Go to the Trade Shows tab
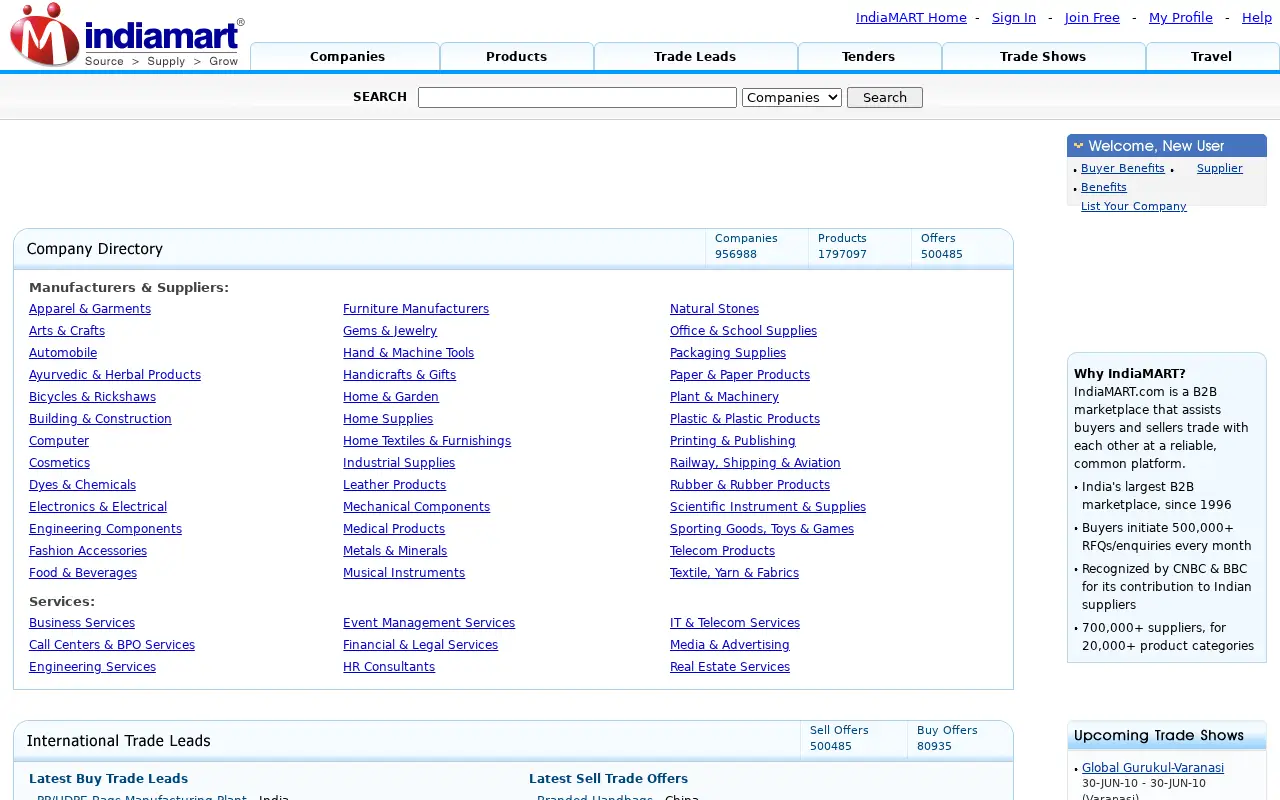 coord(1043,56)
